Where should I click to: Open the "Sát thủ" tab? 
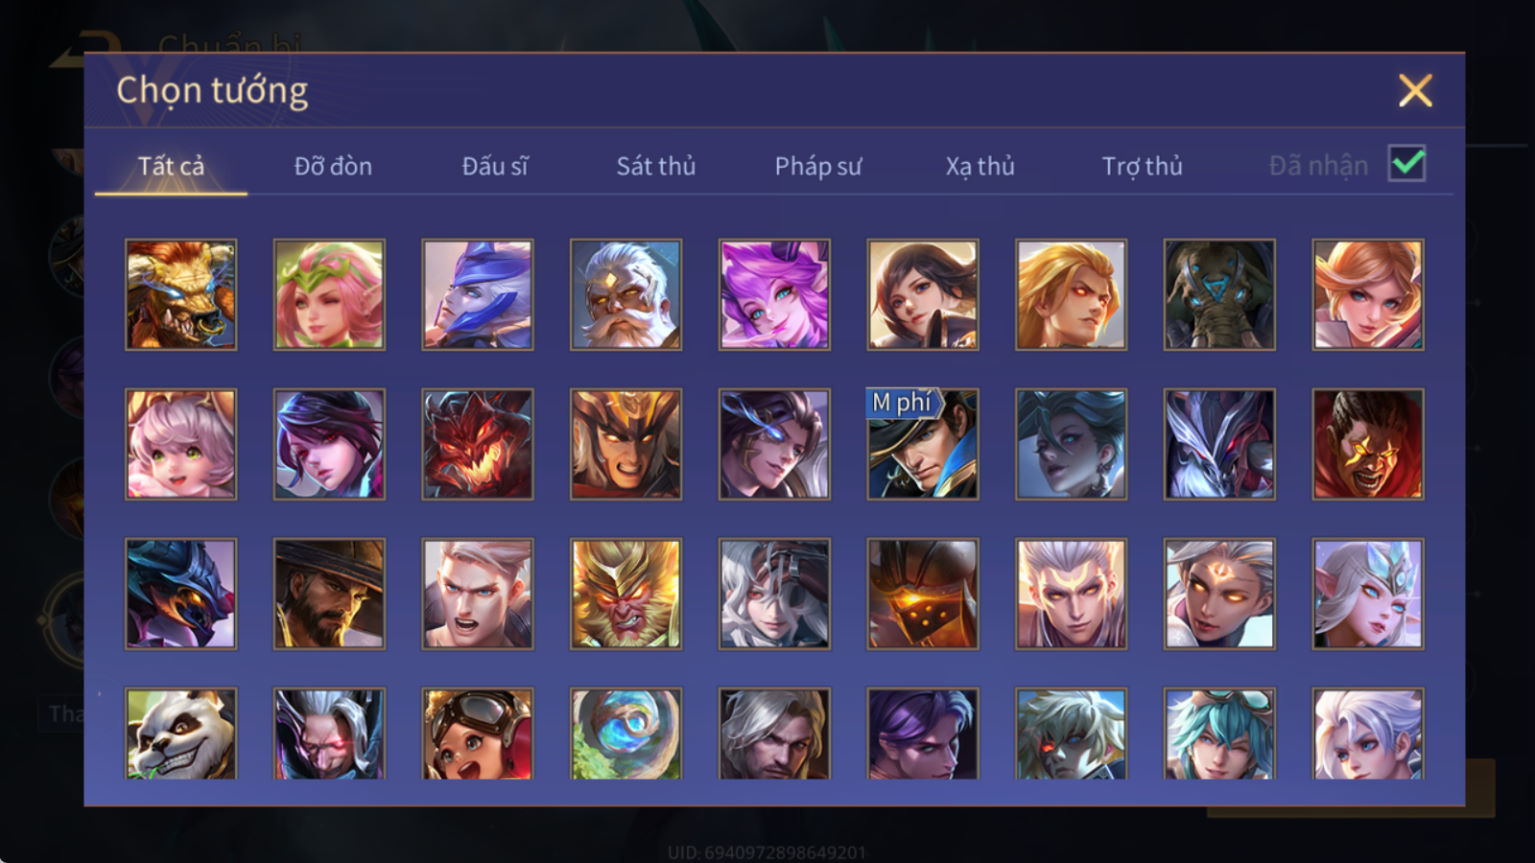click(656, 166)
